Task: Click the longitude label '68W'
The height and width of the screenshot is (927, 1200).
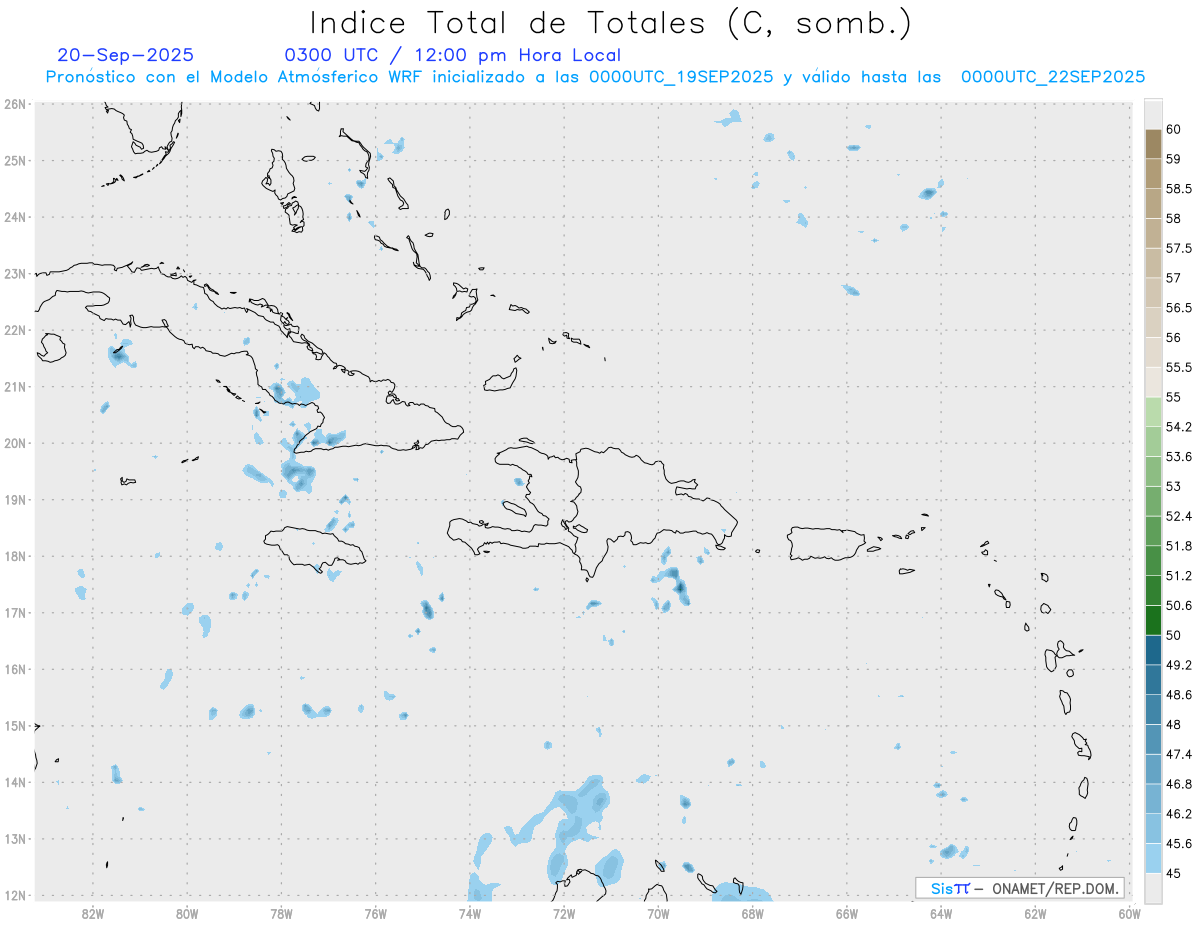Action: coord(753,913)
